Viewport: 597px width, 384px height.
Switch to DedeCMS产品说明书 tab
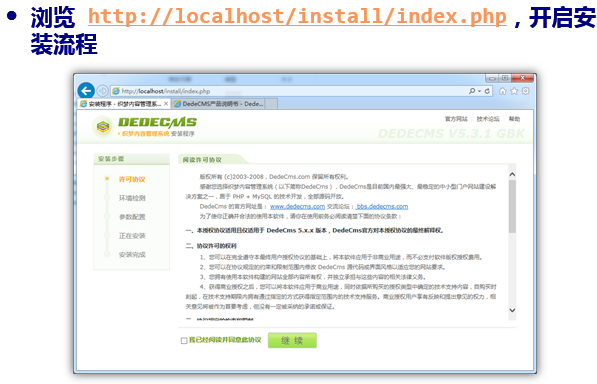[219, 104]
